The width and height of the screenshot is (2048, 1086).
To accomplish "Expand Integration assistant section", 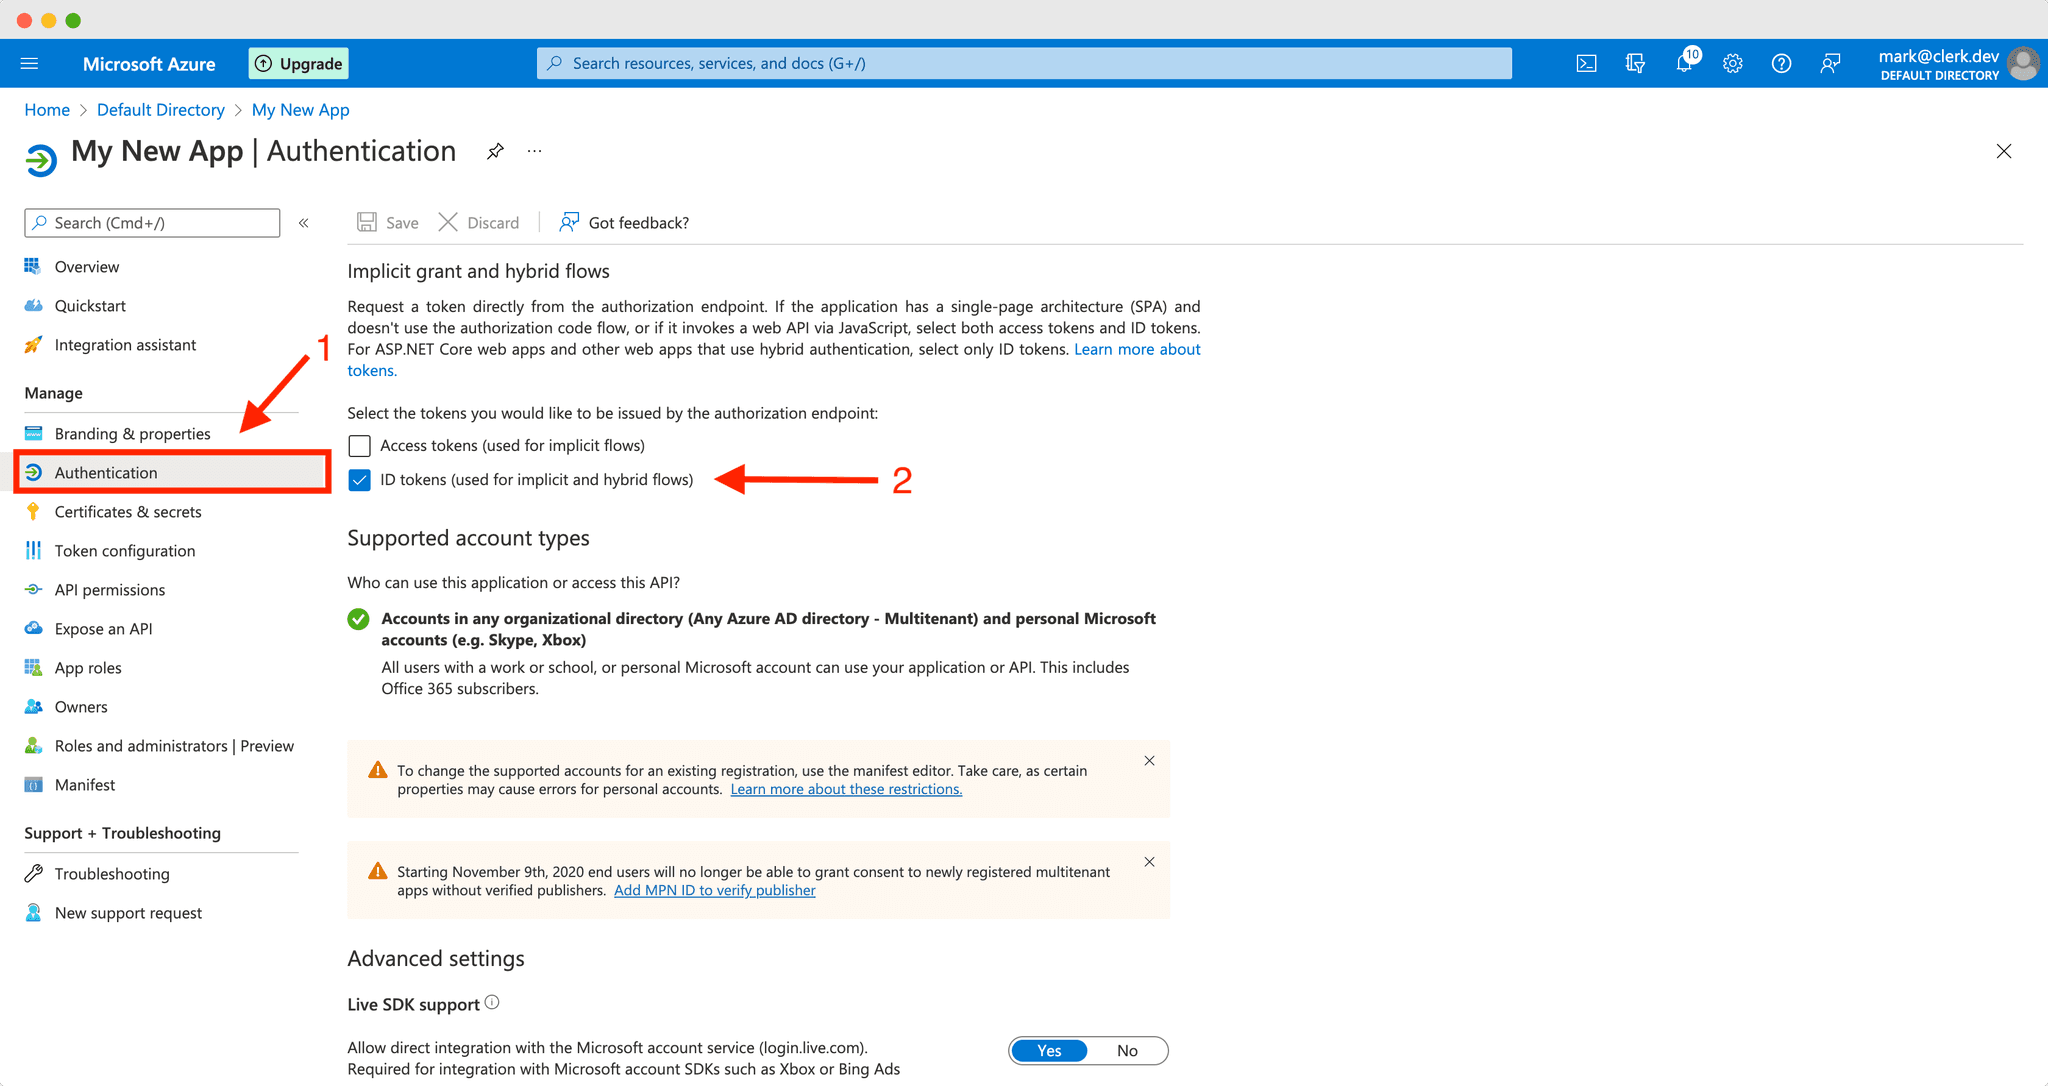I will 125,344.
